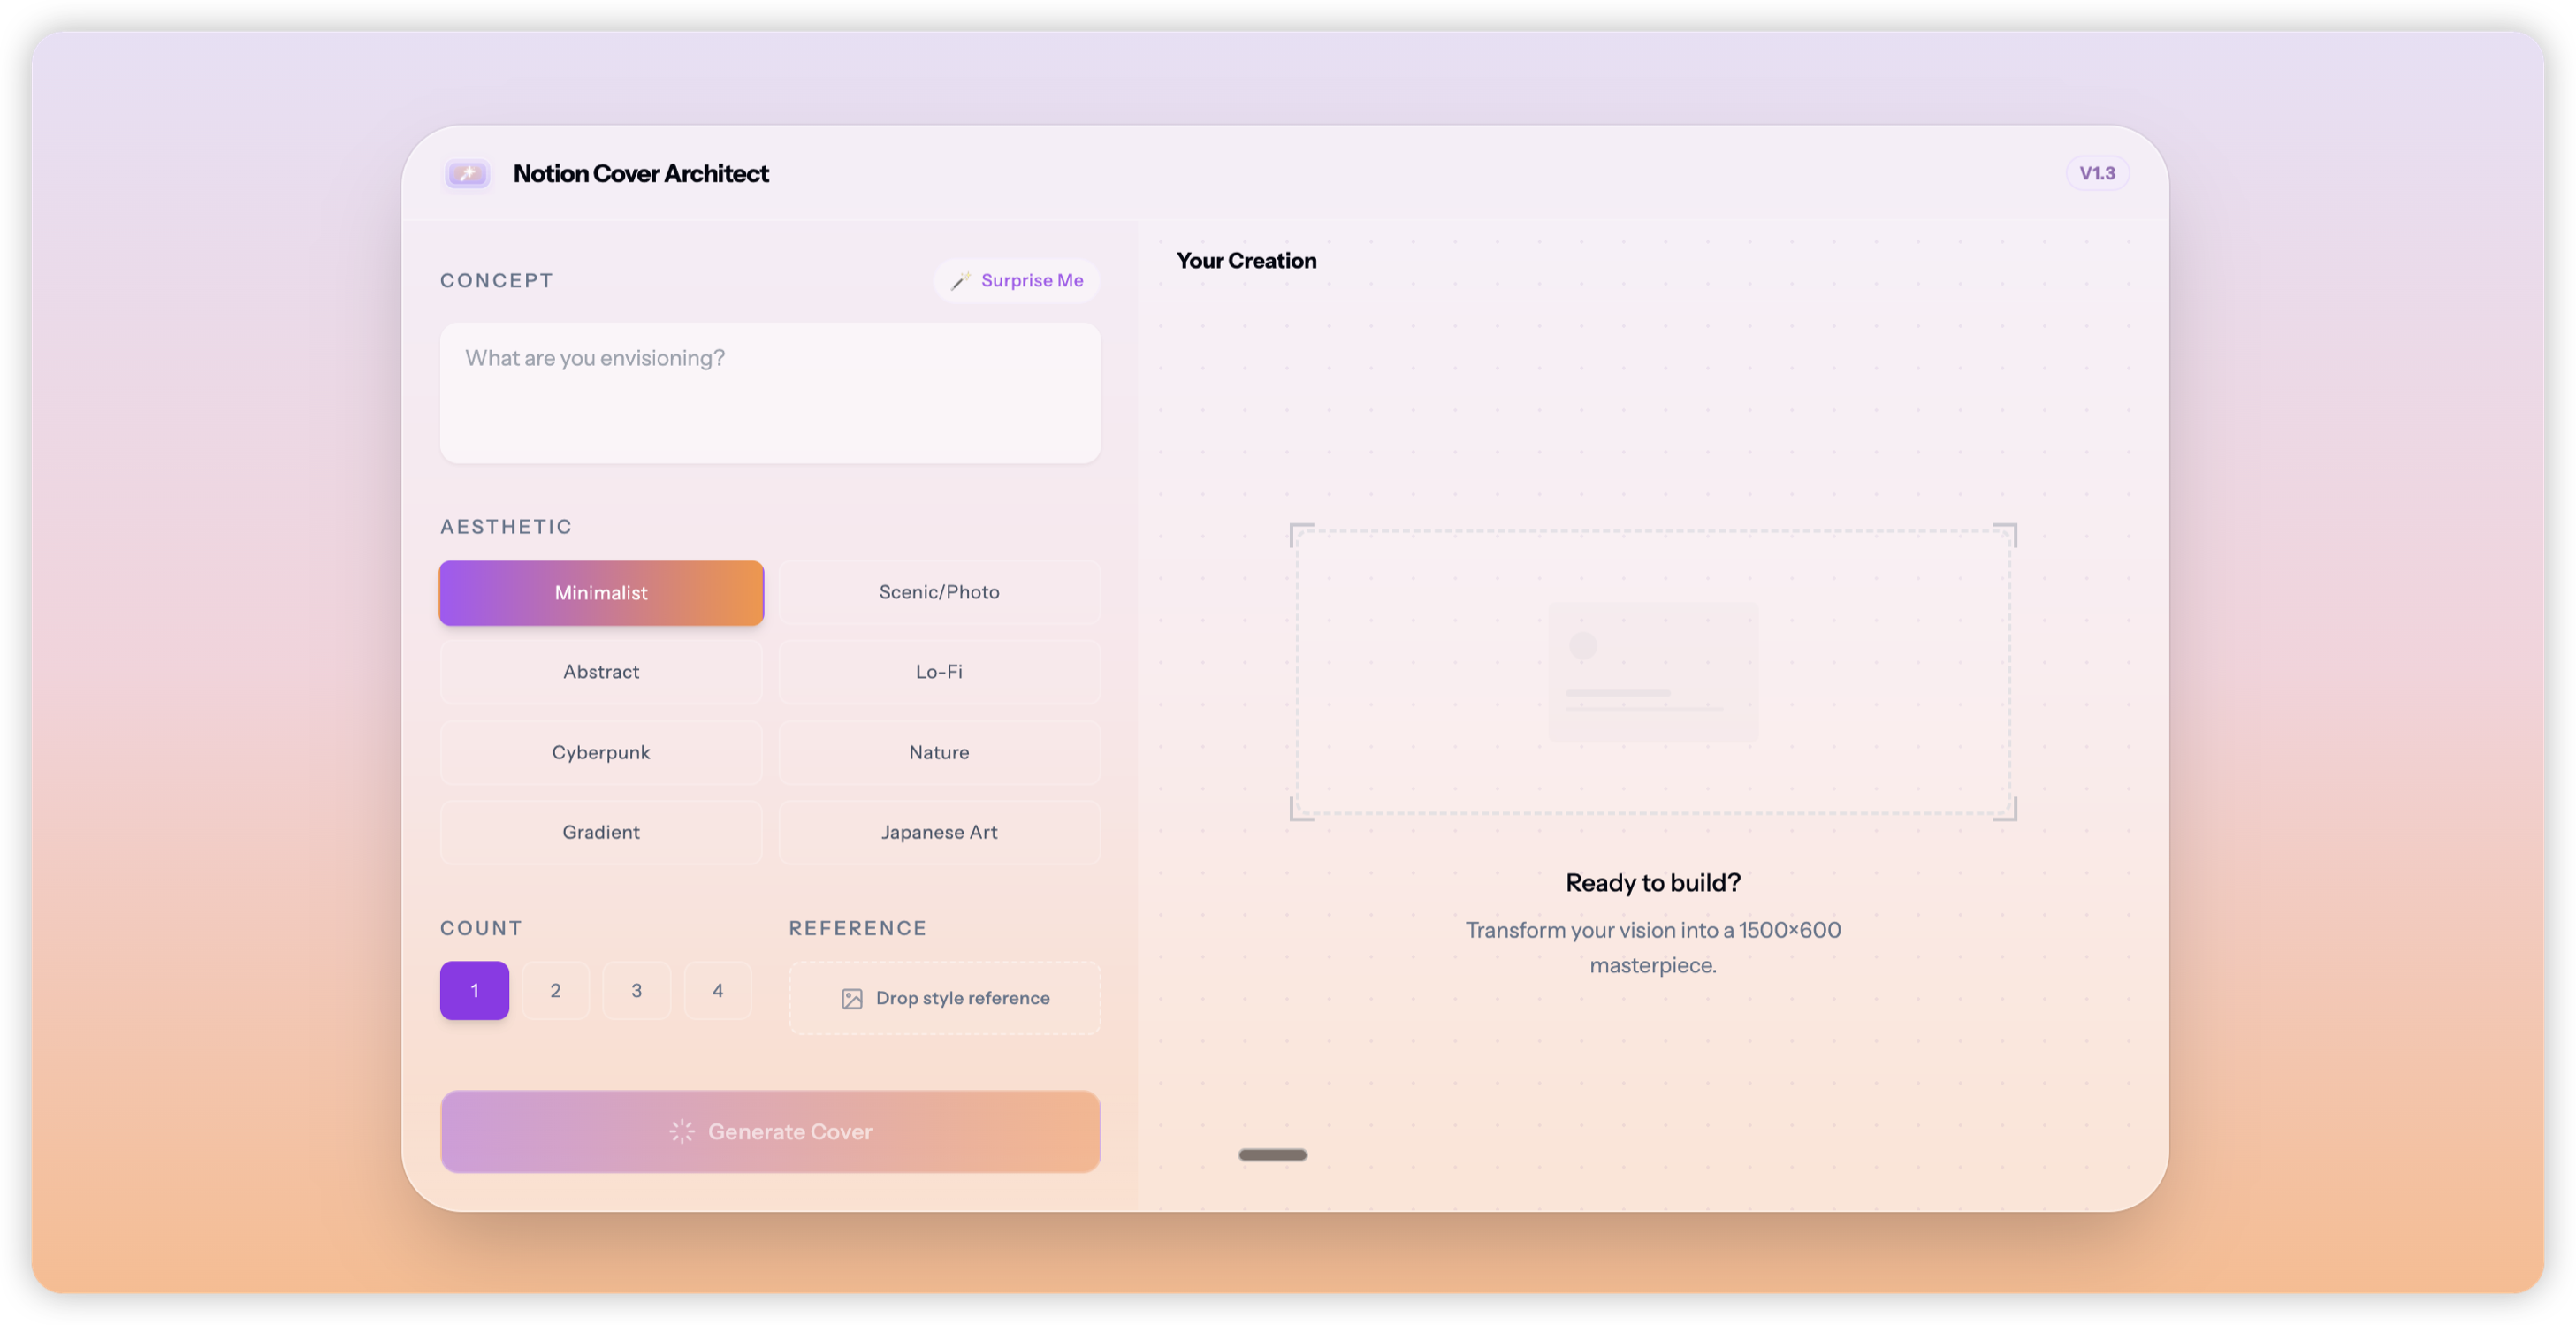
Task: Choose the Abstract style option
Action: 601,672
